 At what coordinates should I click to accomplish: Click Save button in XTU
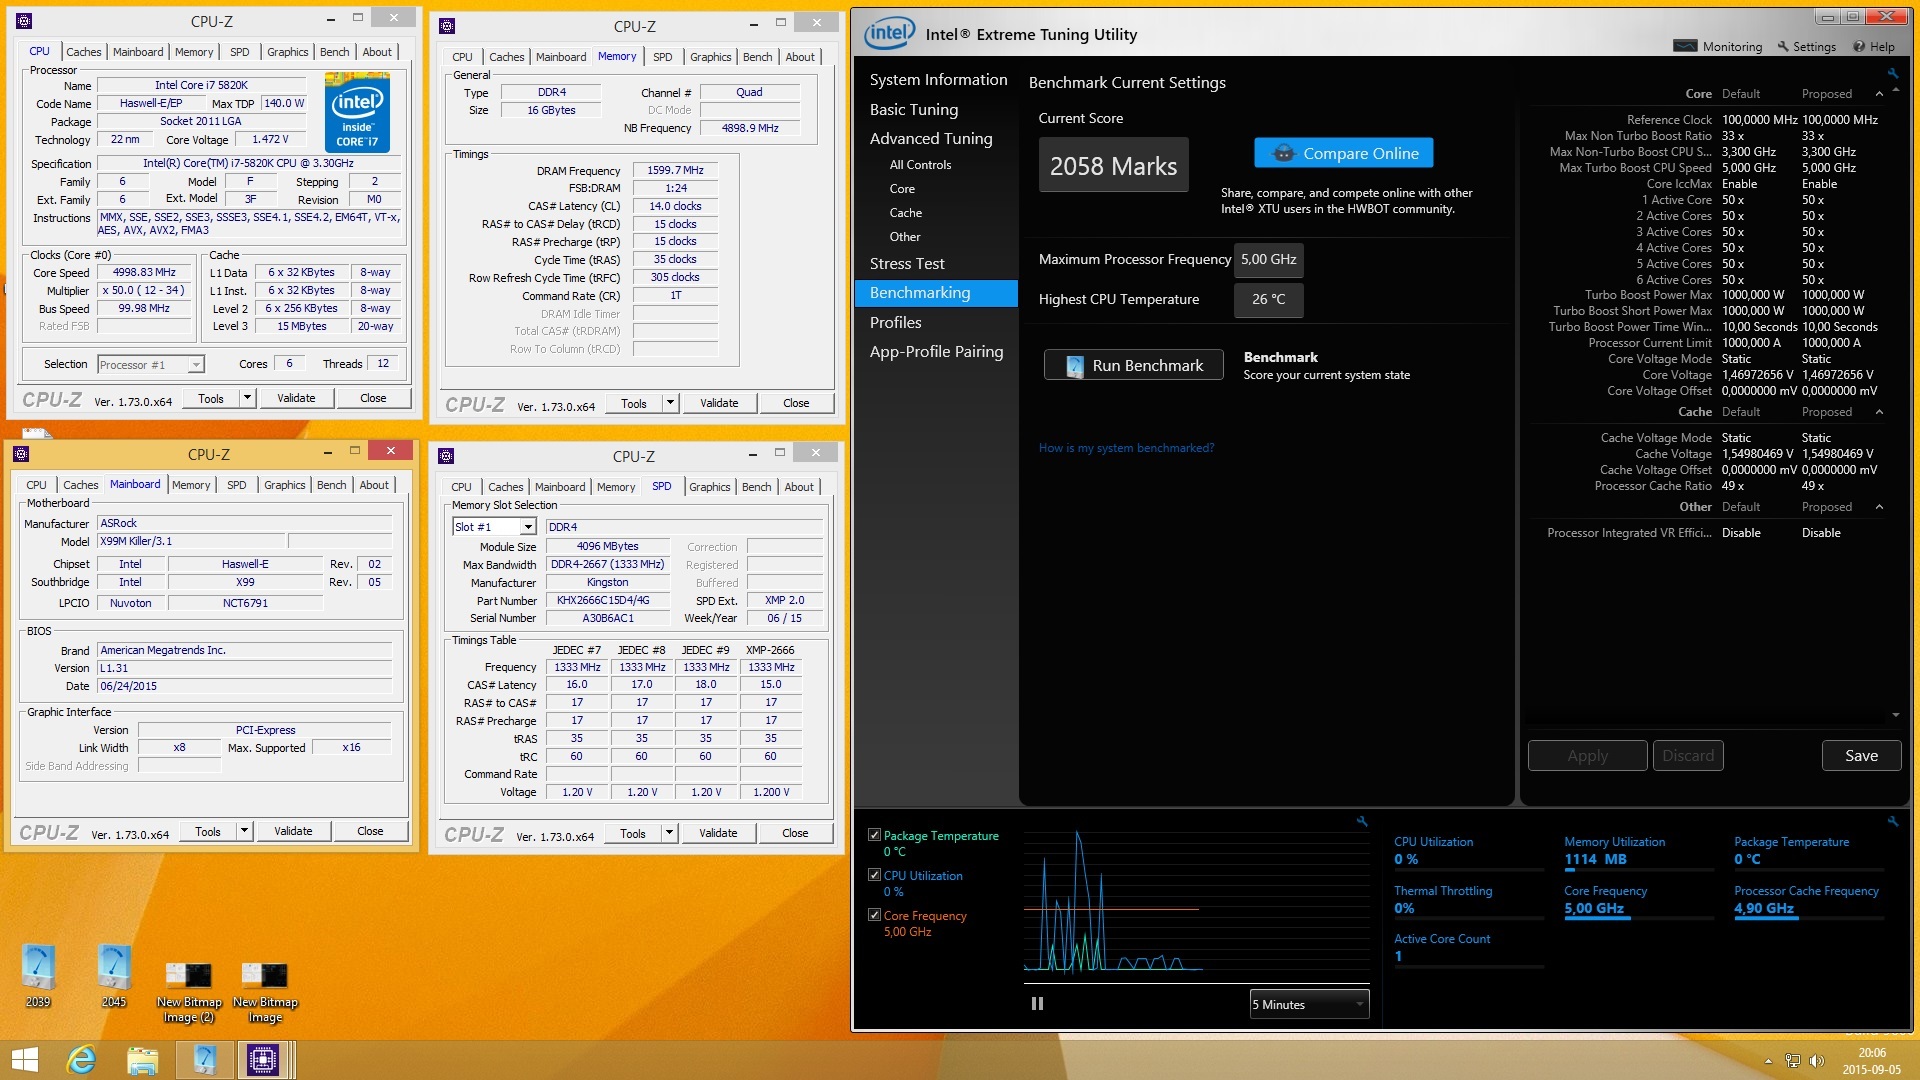pyautogui.click(x=1861, y=756)
